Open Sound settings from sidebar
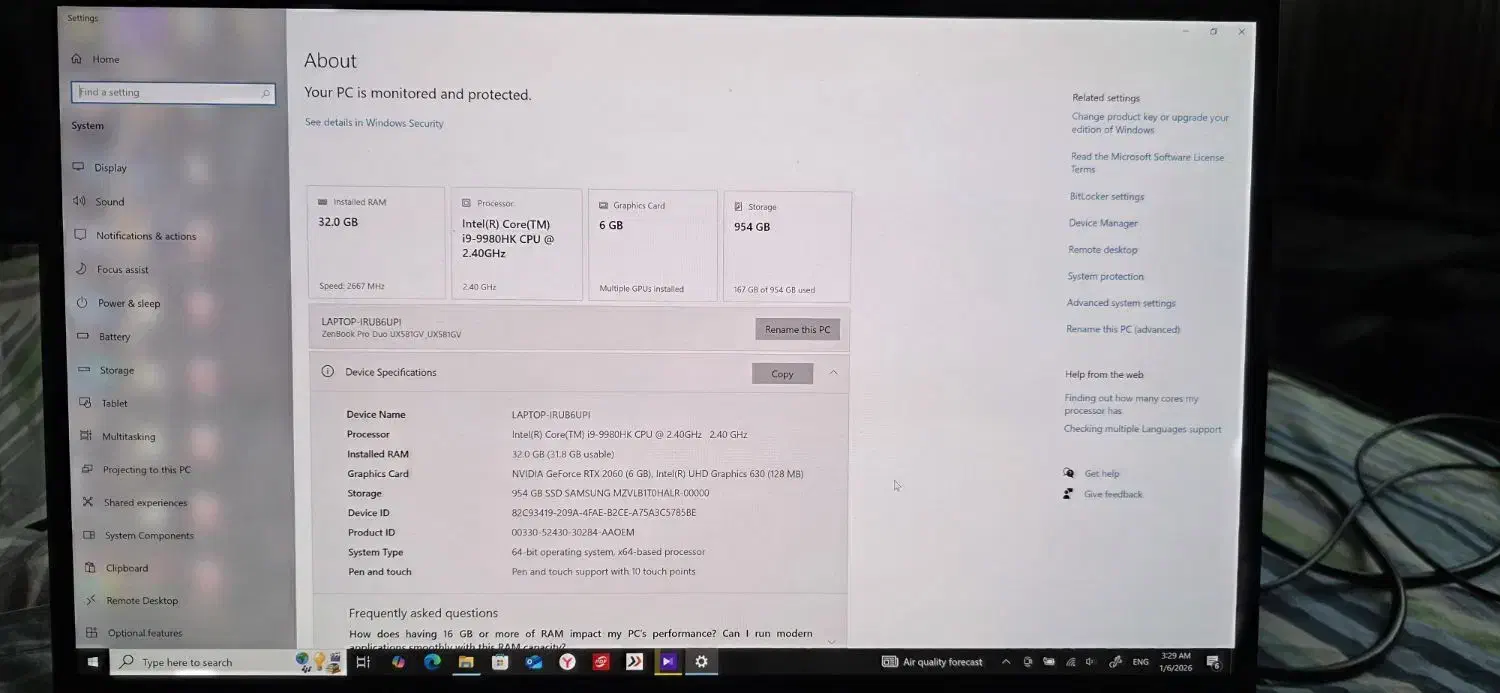1500x693 pixels. (109, 202)
